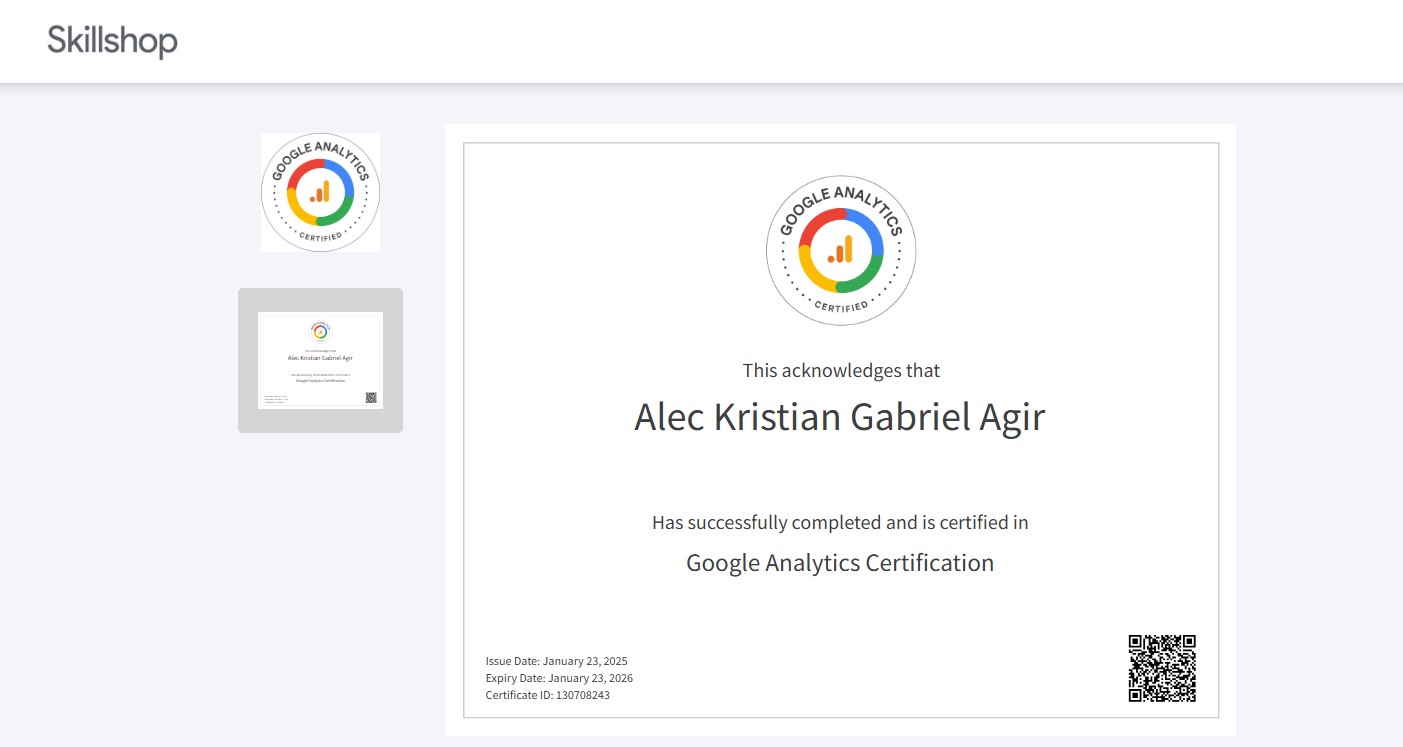This screenshot has width=1403, height=747.
Task: Click the QR code on the certificate
Action: click(x=1162, y=667)
